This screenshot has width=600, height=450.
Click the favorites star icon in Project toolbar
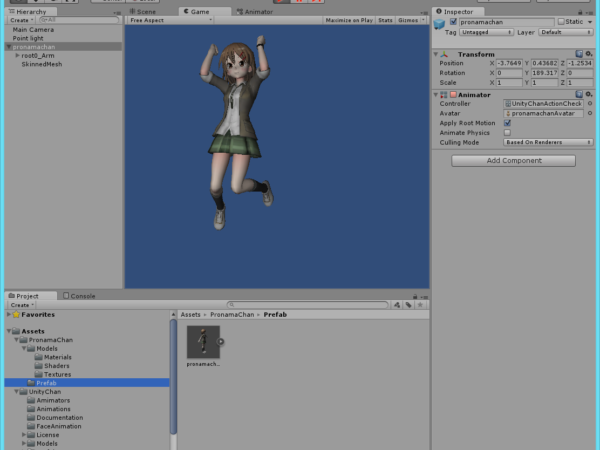pos(420,305)
